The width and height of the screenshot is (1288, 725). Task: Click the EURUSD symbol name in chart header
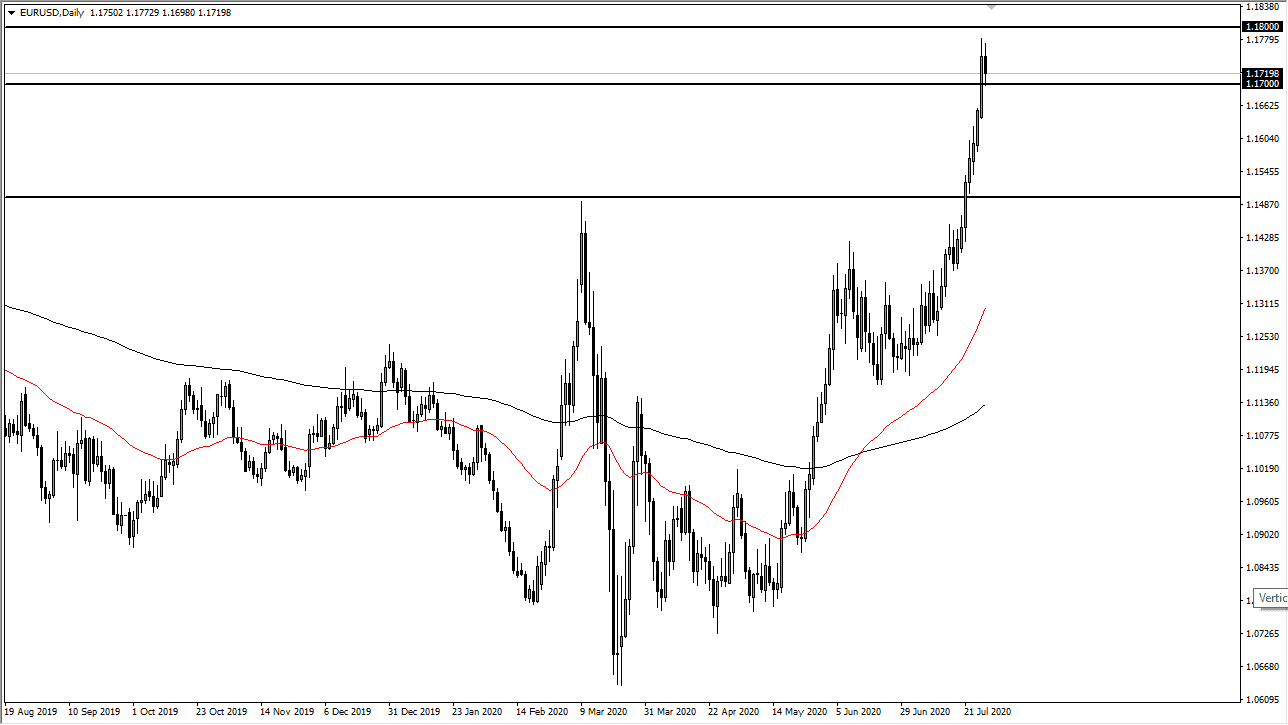pyautogui.click(x=40, y=13)
